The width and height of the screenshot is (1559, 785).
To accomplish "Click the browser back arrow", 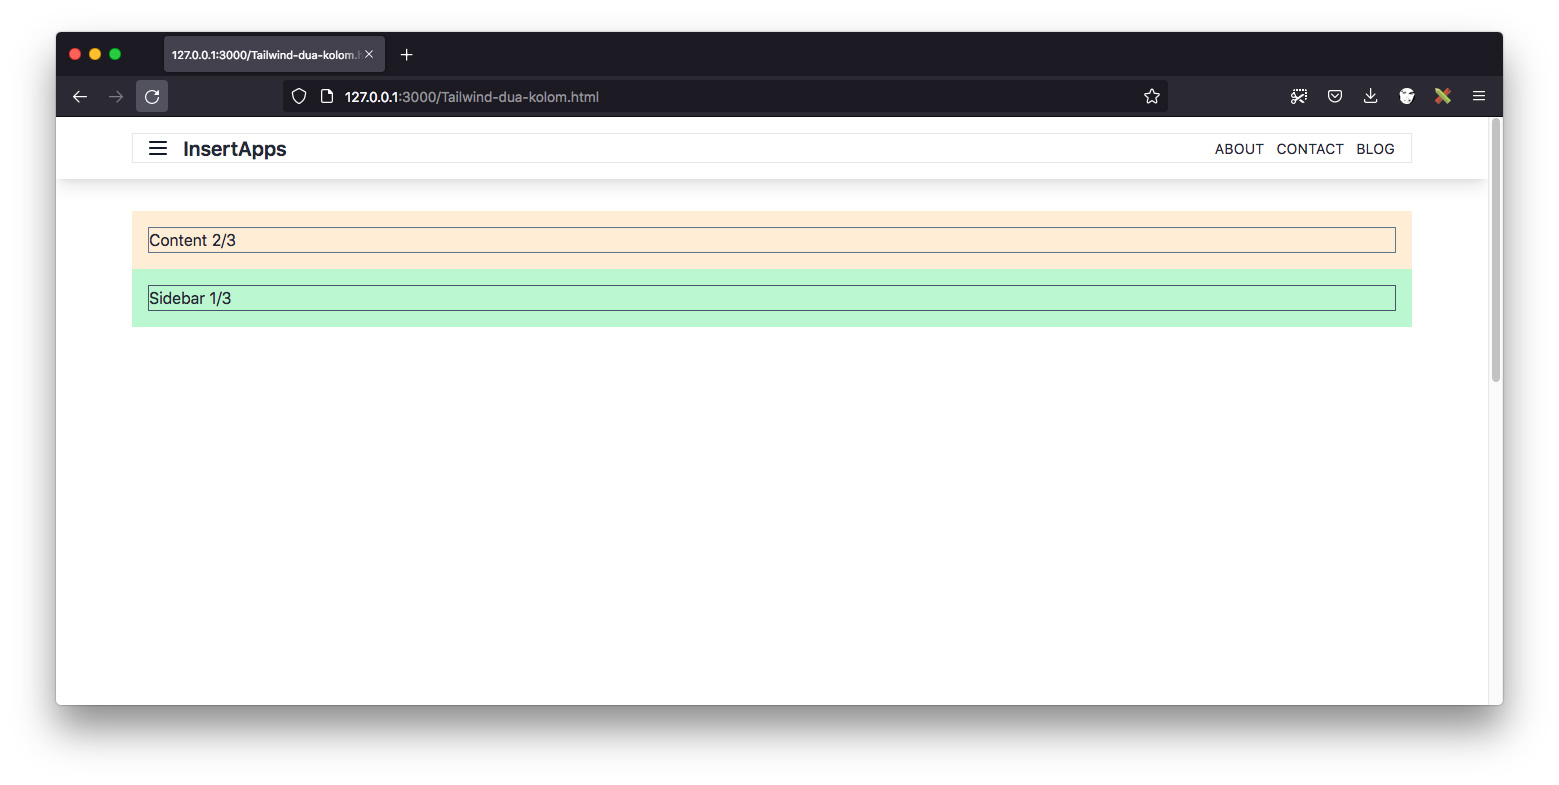I will 80,97.
